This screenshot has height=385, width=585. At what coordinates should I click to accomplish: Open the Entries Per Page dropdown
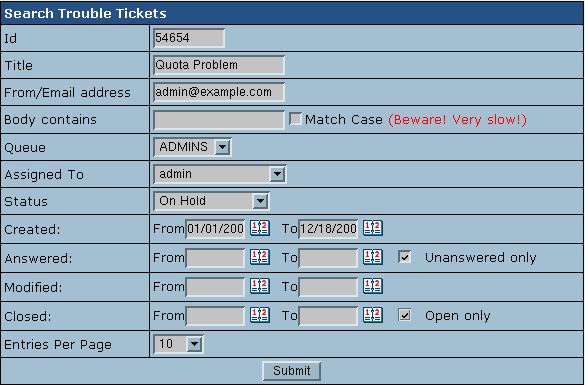pyautogui.click(x=178, y=344)
